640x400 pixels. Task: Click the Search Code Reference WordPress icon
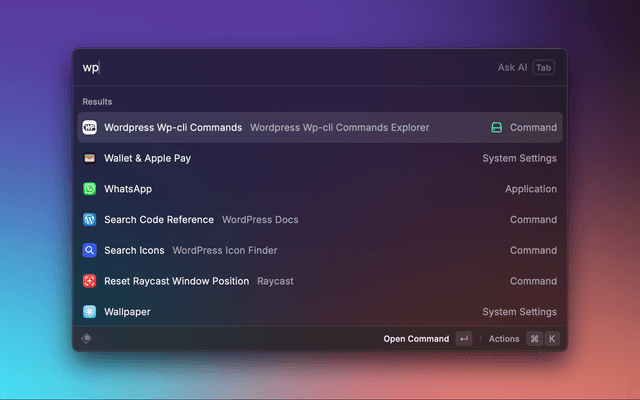pyautogui.click(x=89, y=220)
